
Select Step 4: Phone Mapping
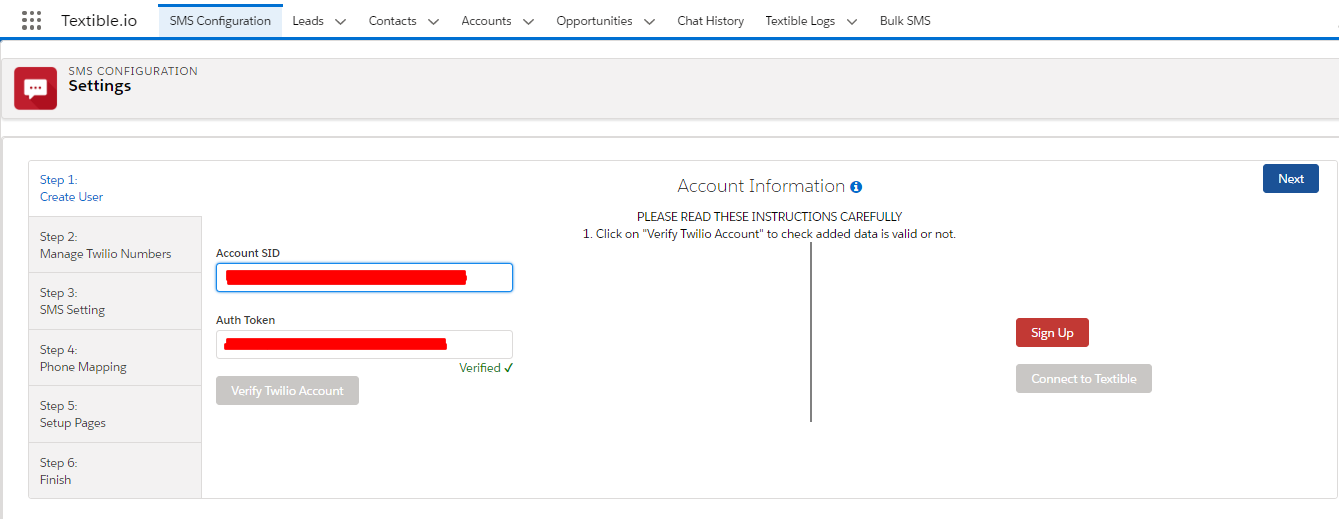(x=115, y=358)
